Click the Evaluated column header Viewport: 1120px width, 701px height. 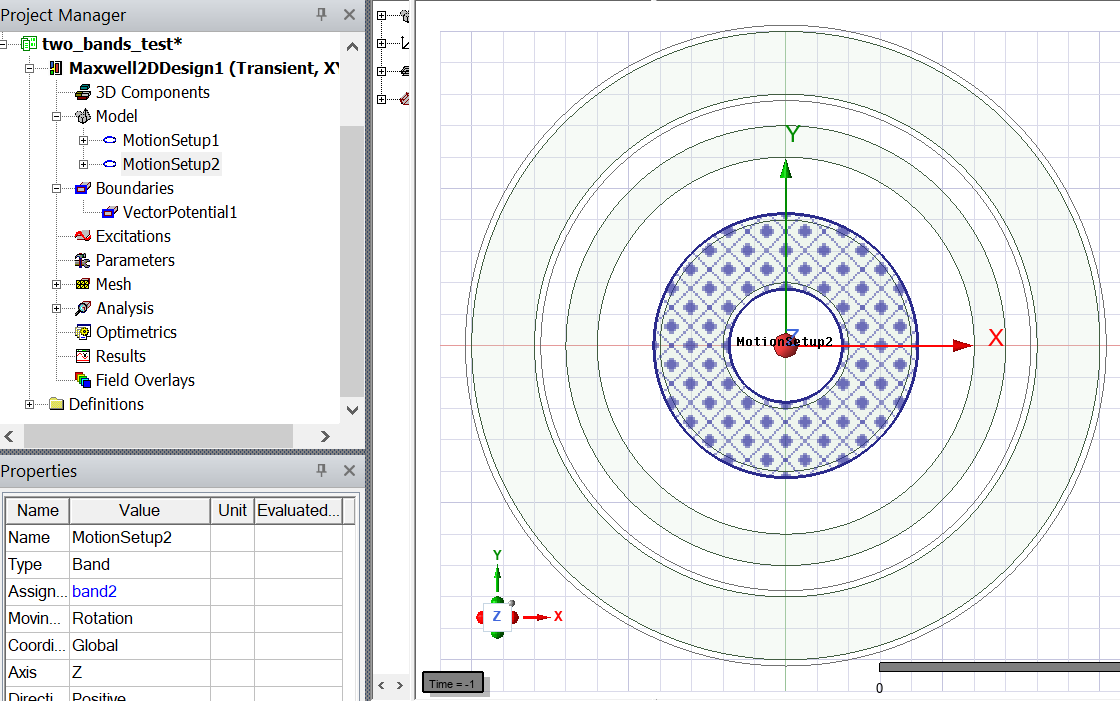point(298,510)
